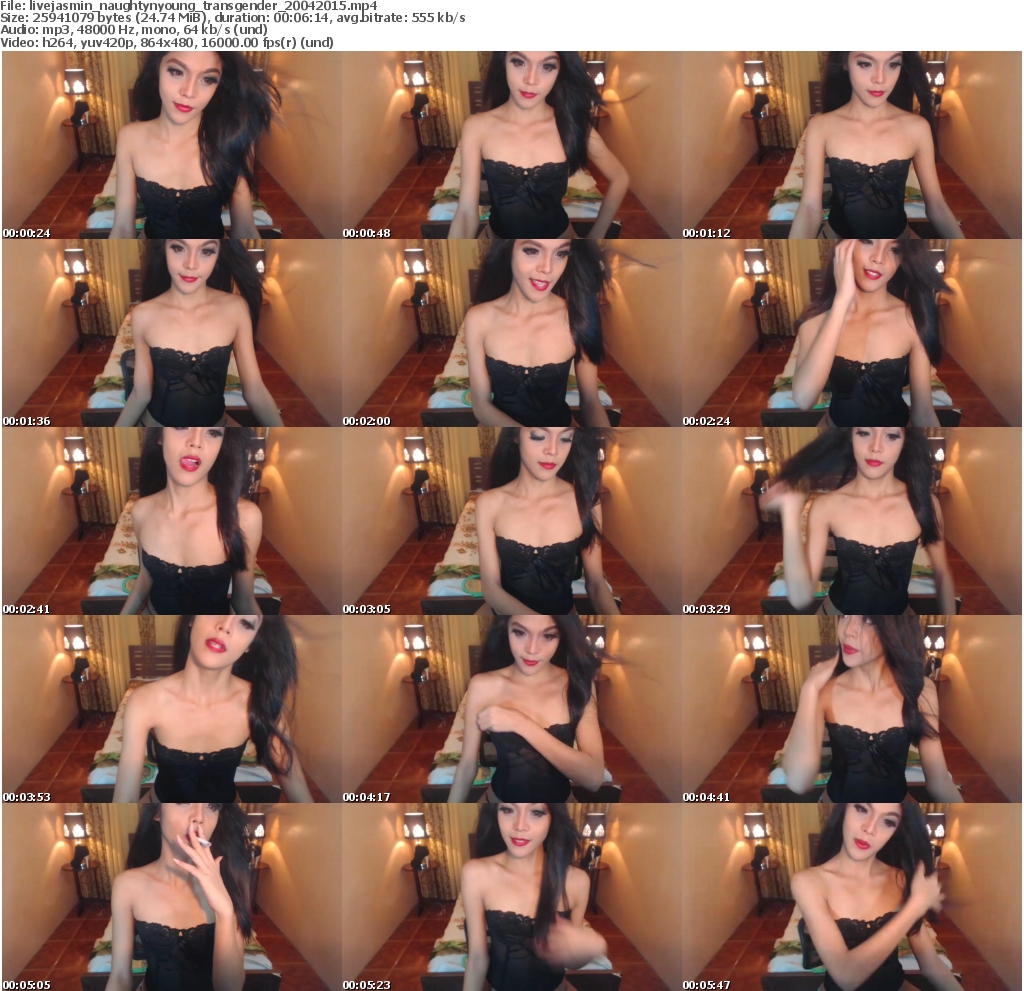This screenshot has width=1024, height=991.
Task: Select the thumbnail frame at 00:03:53
Action: point(172,709)
